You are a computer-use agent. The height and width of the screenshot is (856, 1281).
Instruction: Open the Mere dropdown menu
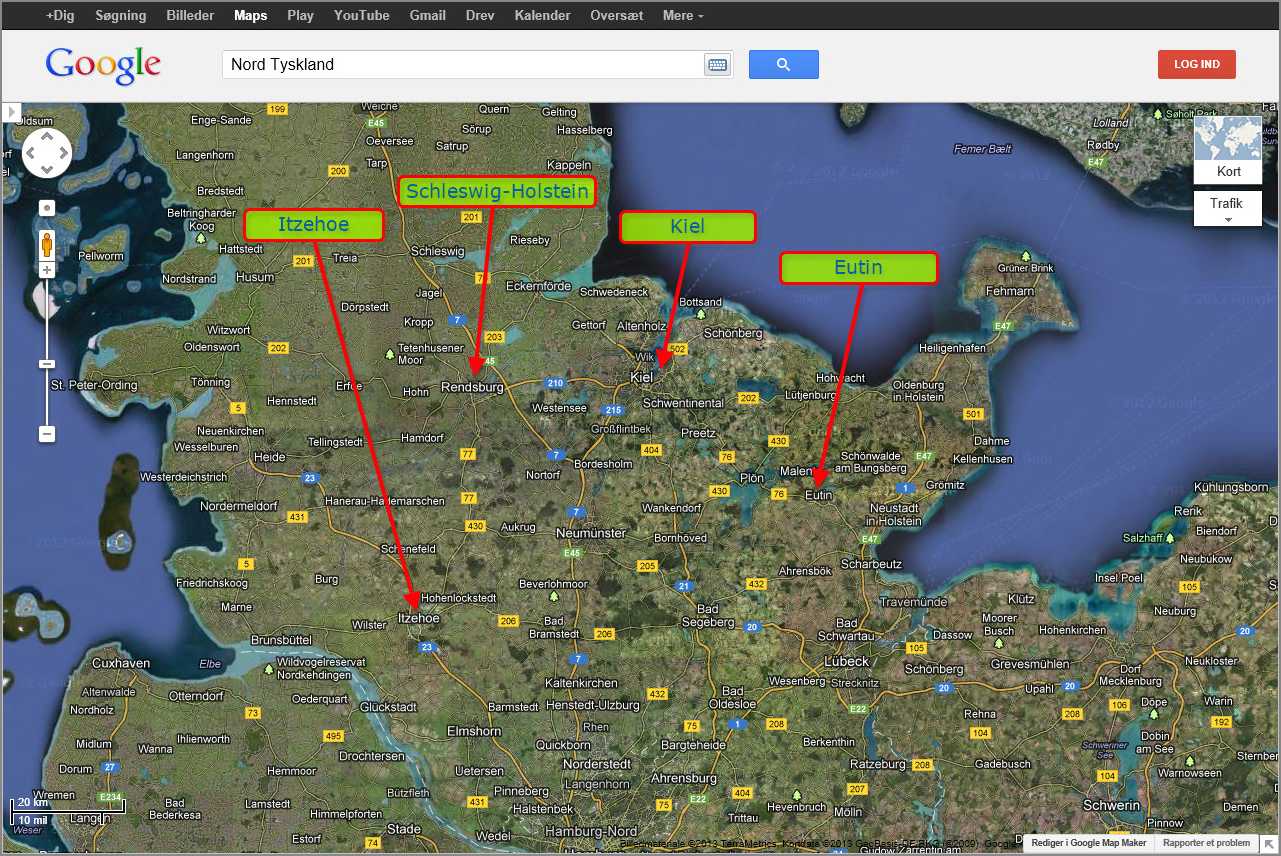pyautogui.click(x=683, y=16)
